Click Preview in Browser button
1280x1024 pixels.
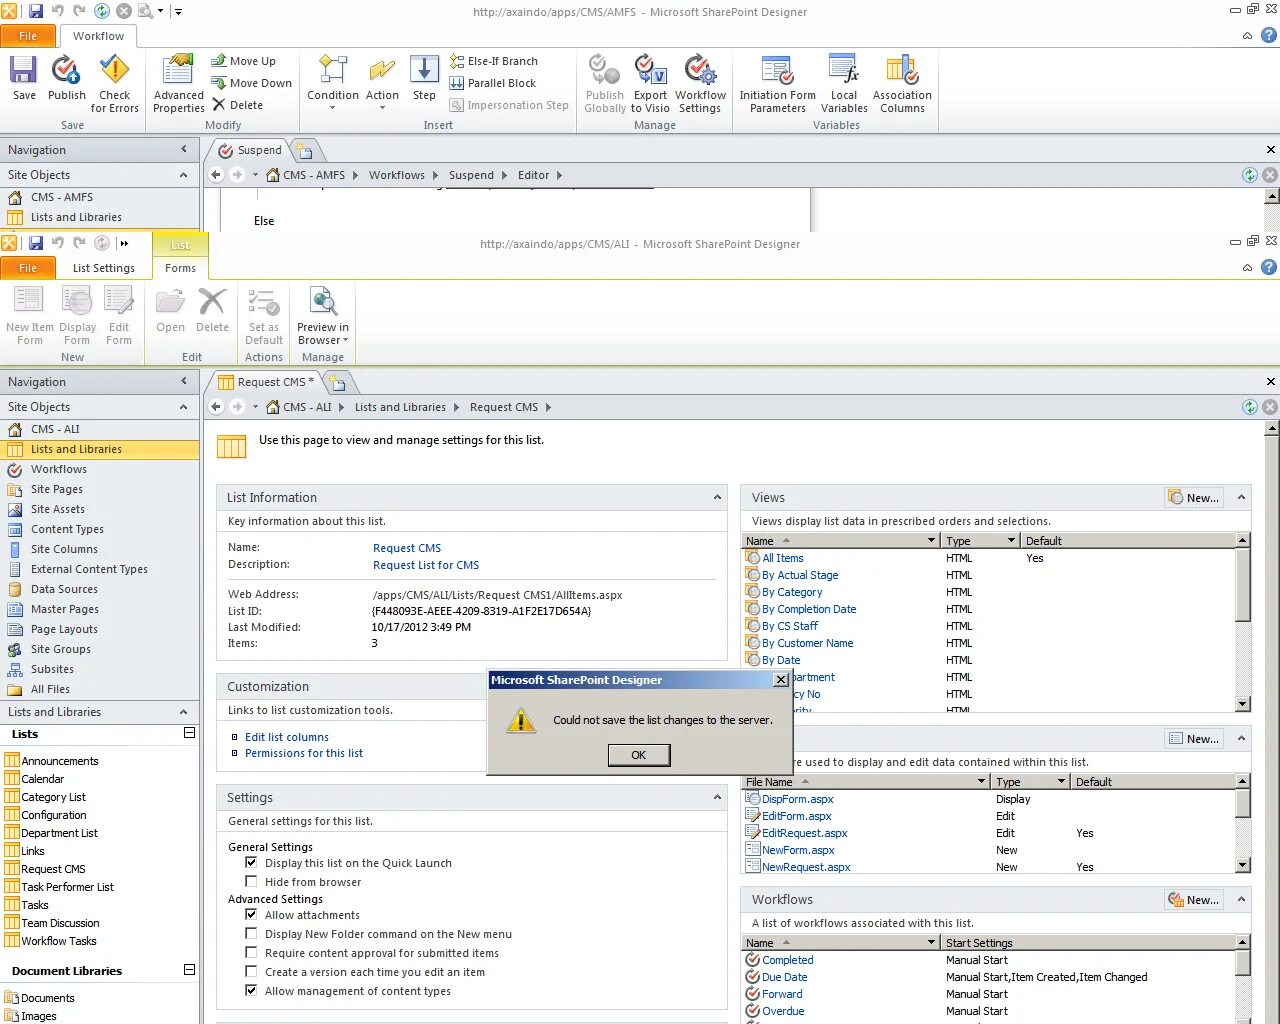pos(323,316)
